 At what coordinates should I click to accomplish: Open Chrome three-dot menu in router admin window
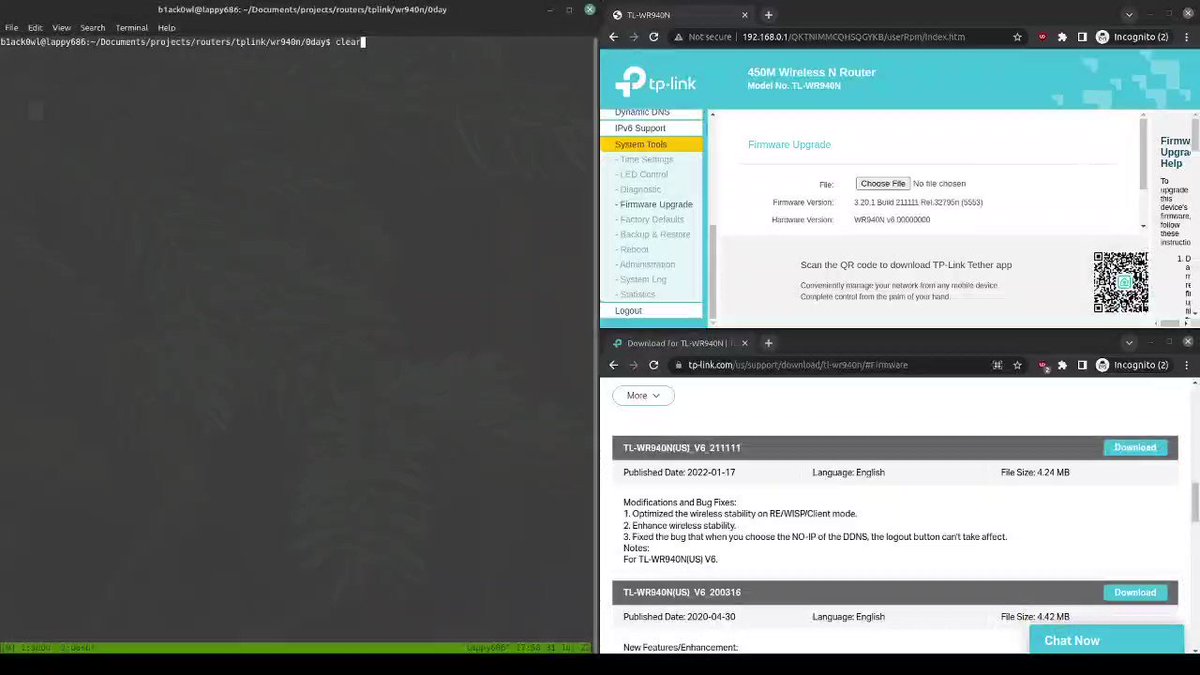coord(1187,37)
